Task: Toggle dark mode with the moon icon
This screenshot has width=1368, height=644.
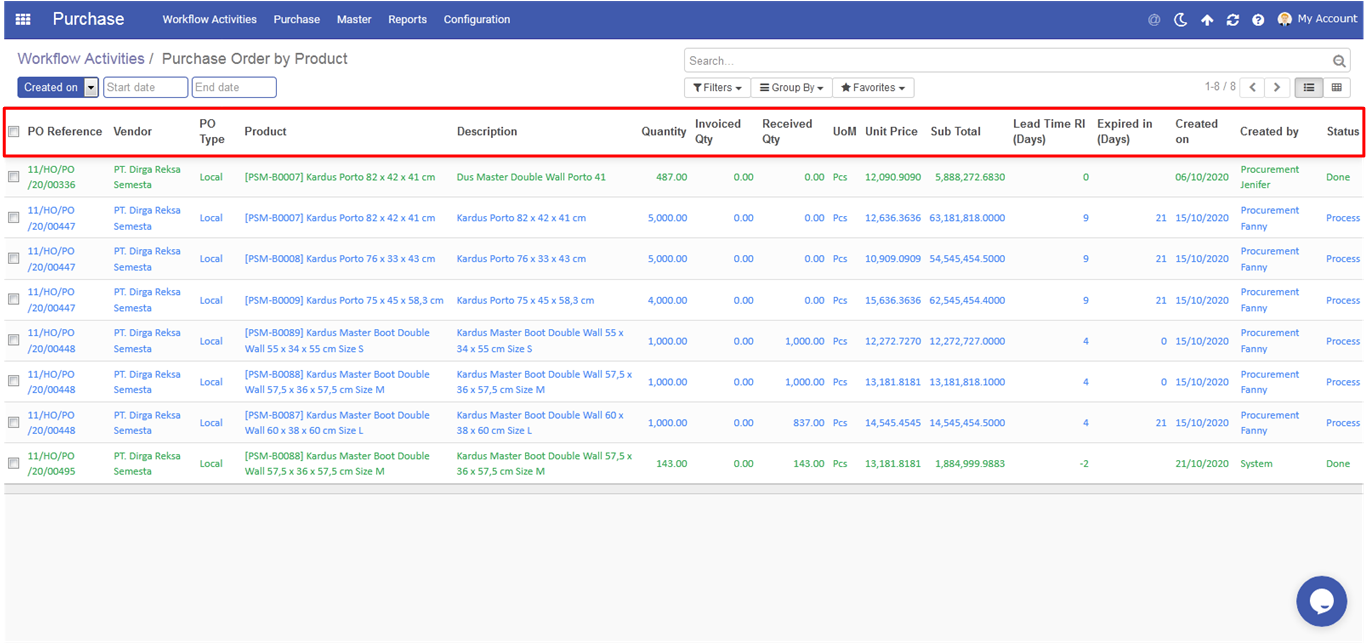Action: [x=1180, y=20]
